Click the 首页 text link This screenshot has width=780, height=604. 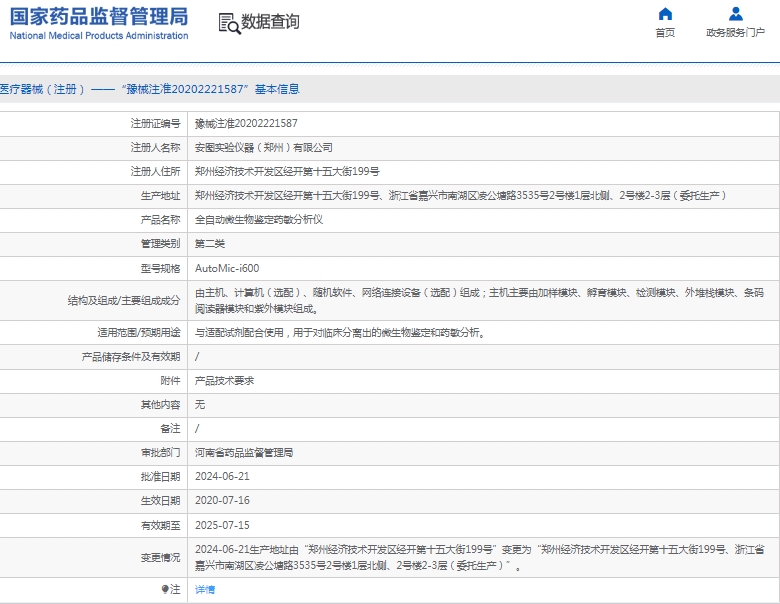point(665,33)
